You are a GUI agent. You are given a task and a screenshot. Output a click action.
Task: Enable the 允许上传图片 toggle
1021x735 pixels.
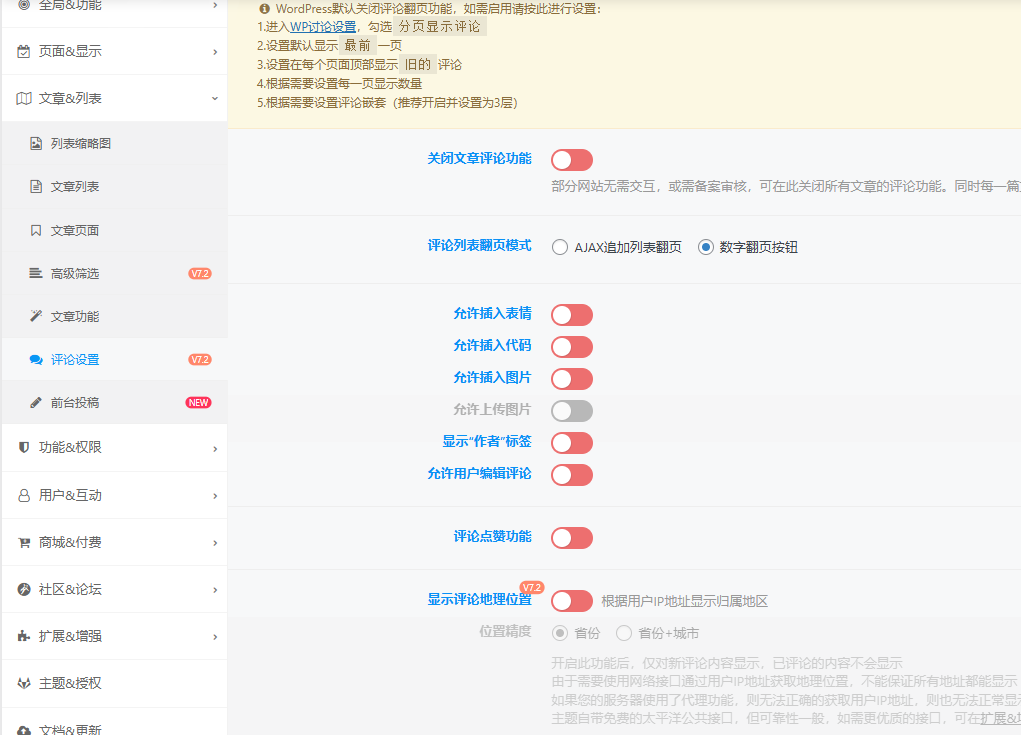point(571,410)
